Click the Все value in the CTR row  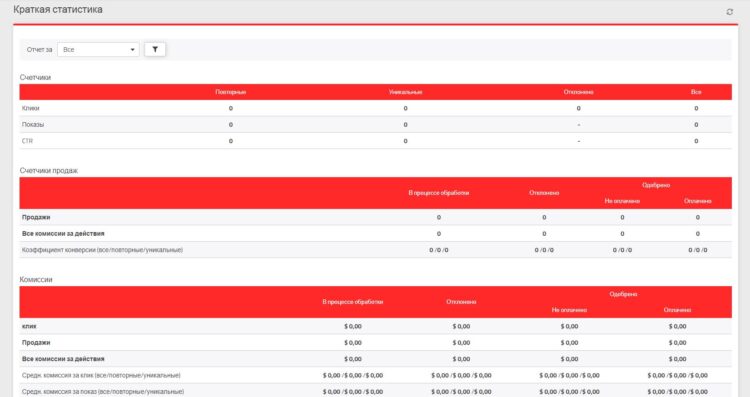(x=696, y=141)
